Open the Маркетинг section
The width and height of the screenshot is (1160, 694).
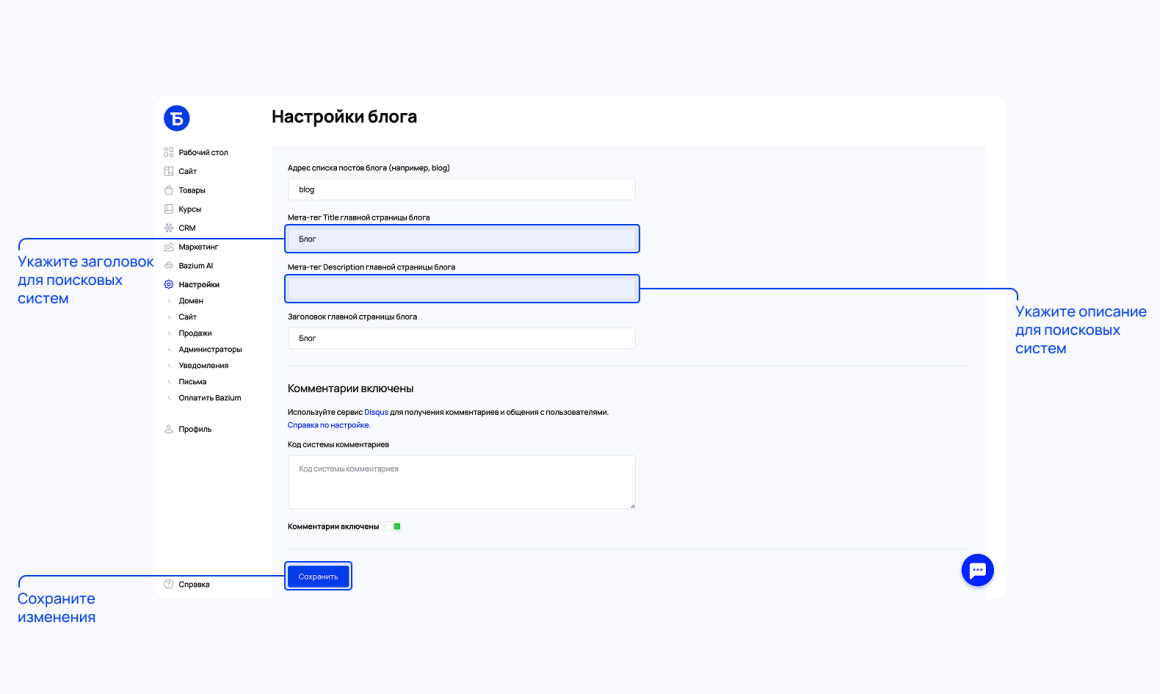tap(198, 247)
